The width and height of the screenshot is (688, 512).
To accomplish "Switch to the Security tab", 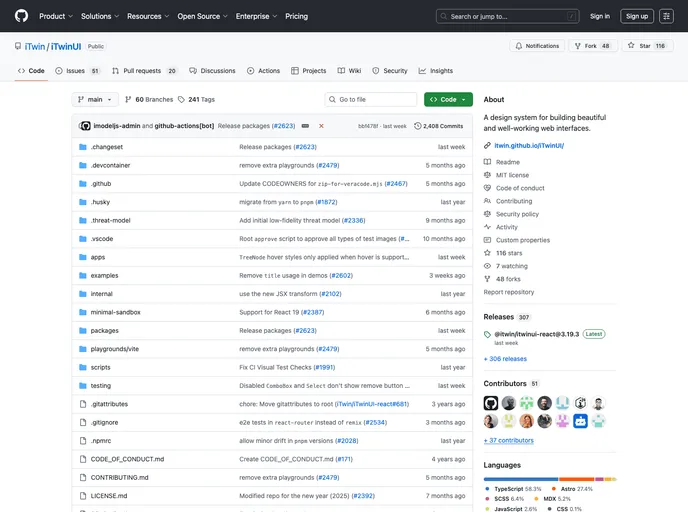I will click(390, 71).
